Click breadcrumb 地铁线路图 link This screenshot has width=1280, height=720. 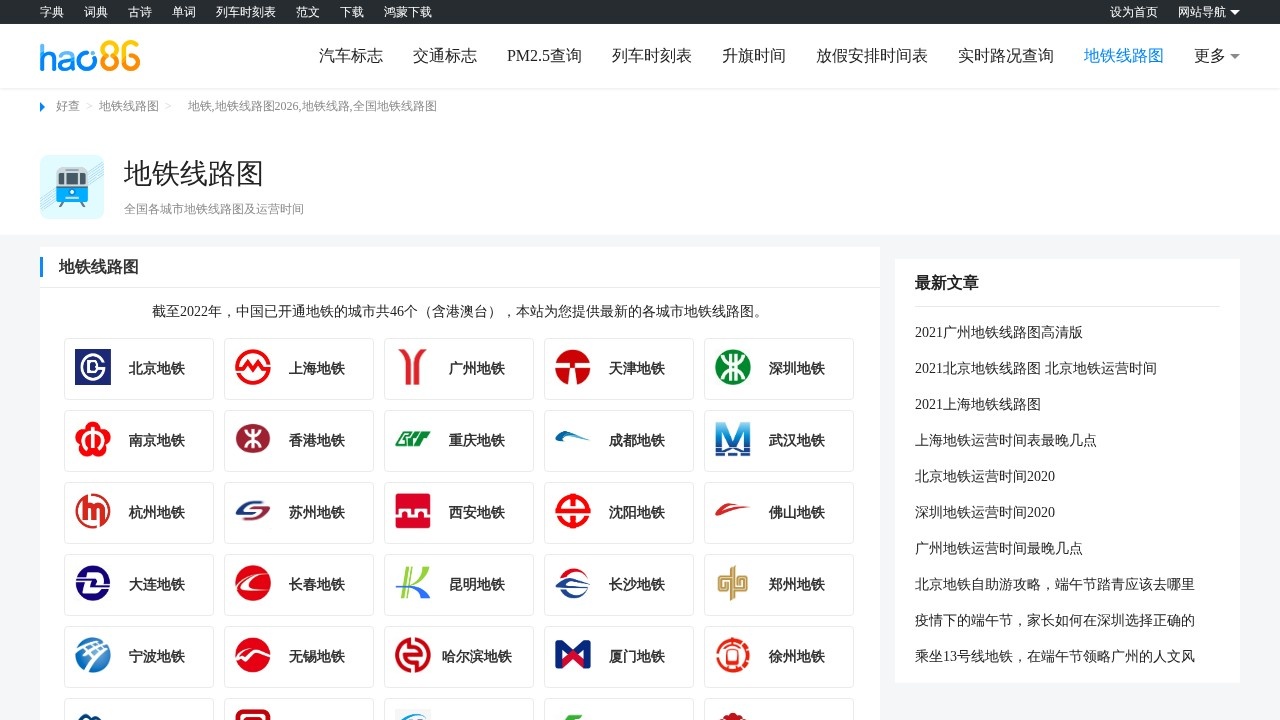pos(129,106)
